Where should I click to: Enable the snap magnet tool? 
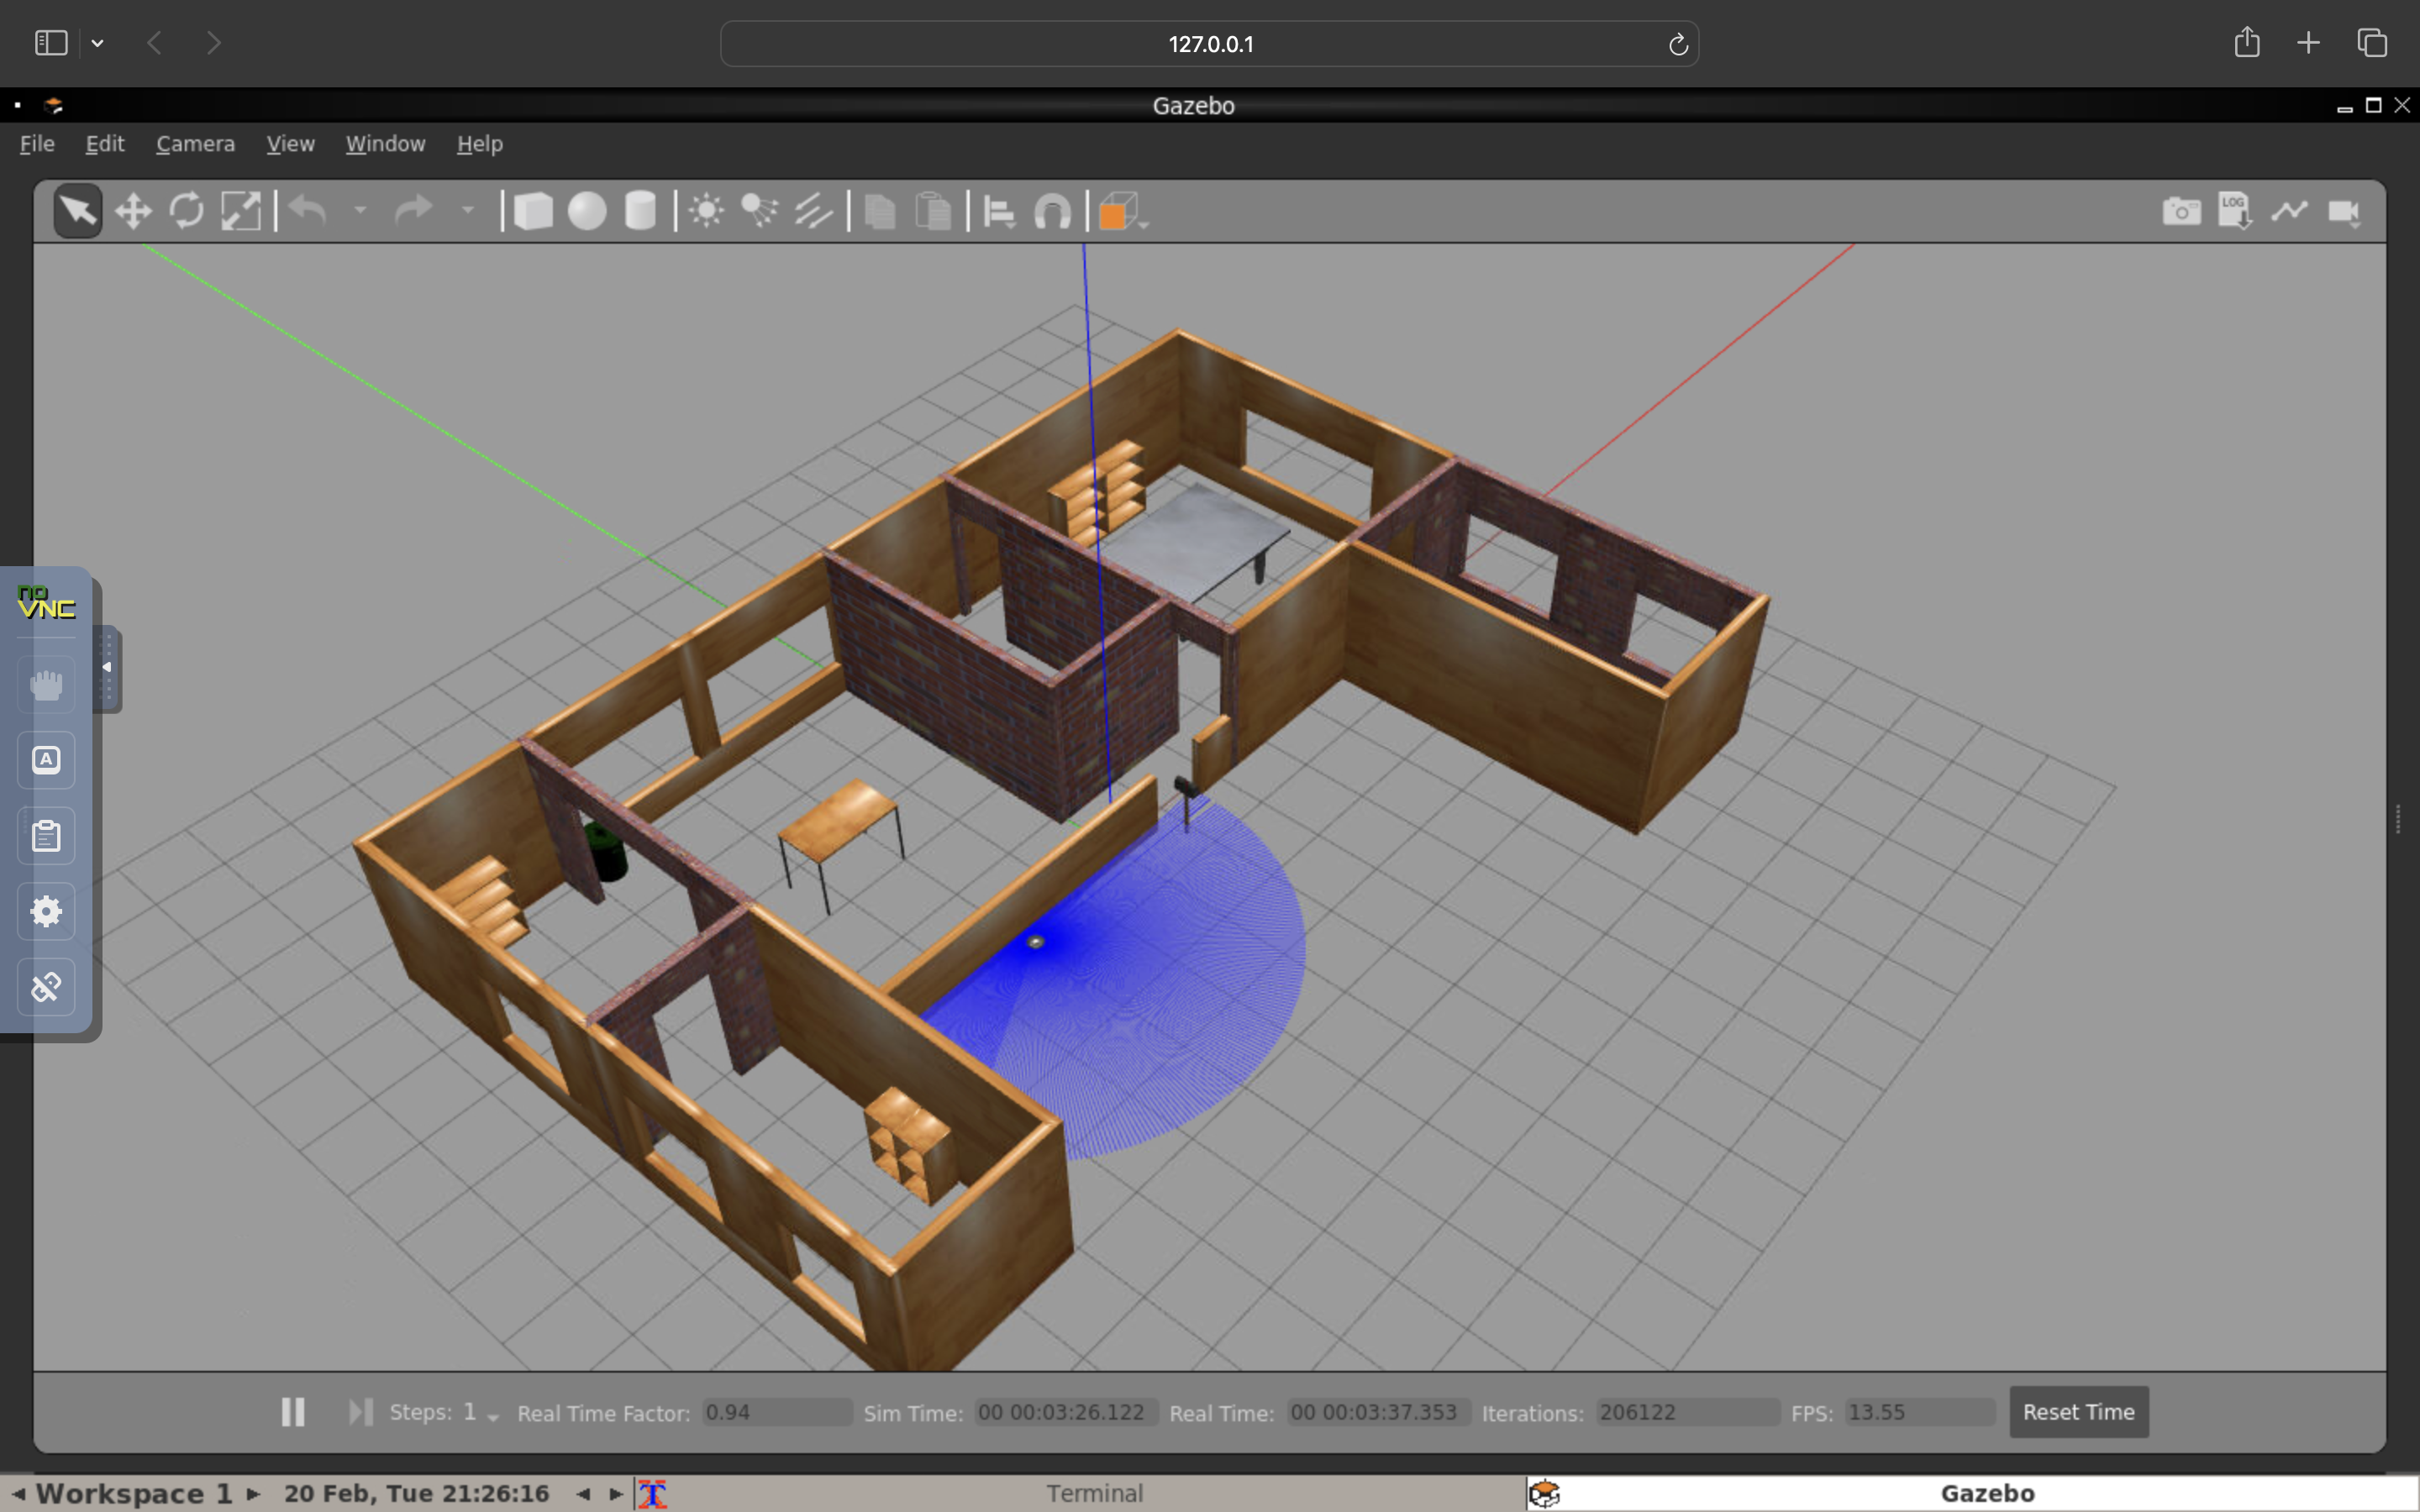tap(1052, 212)
